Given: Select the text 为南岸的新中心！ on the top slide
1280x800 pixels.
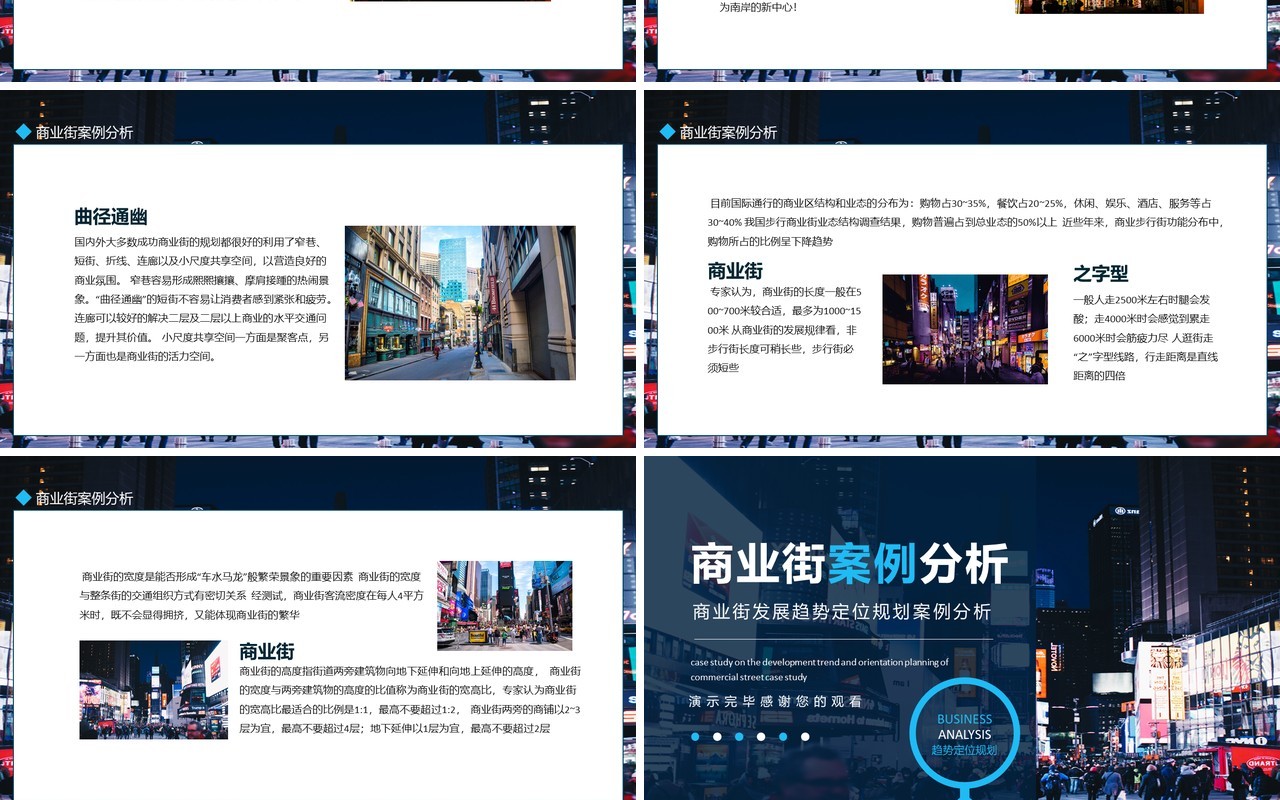Looking at the screenshot, I should point(759,7).
